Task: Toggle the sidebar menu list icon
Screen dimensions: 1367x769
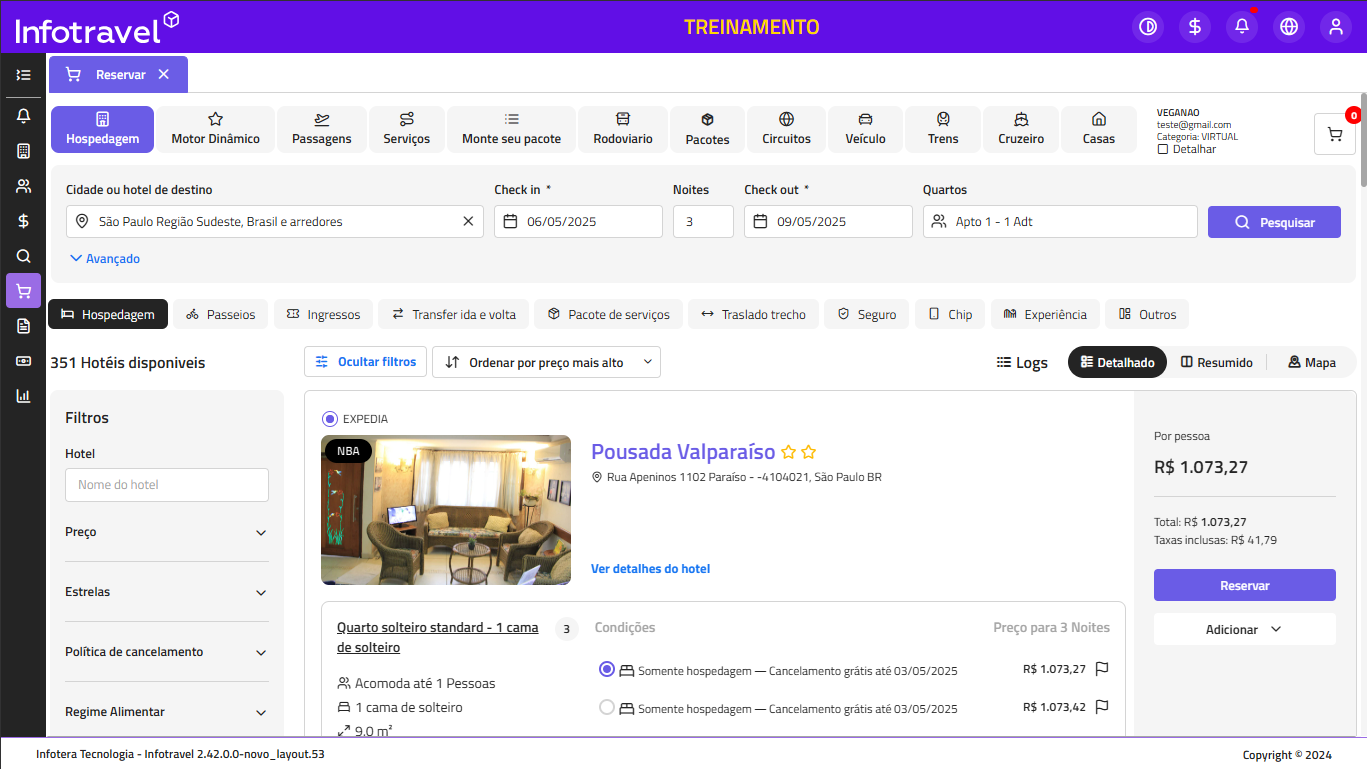Action: click(x=23, y=75)
